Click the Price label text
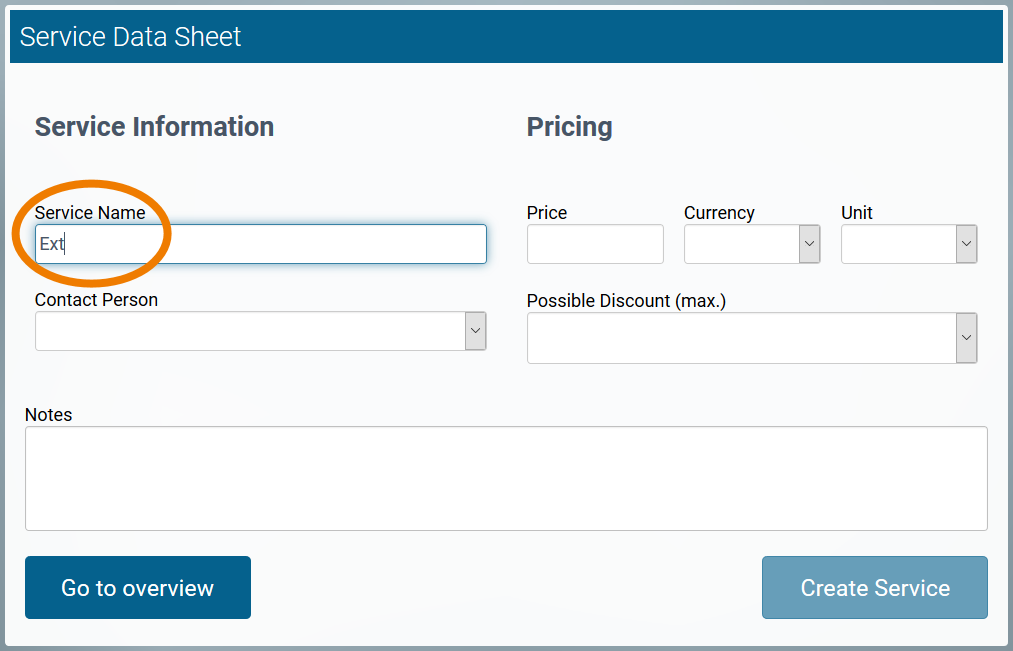The width and height of the screenshot is (1013, 651). 547,213
